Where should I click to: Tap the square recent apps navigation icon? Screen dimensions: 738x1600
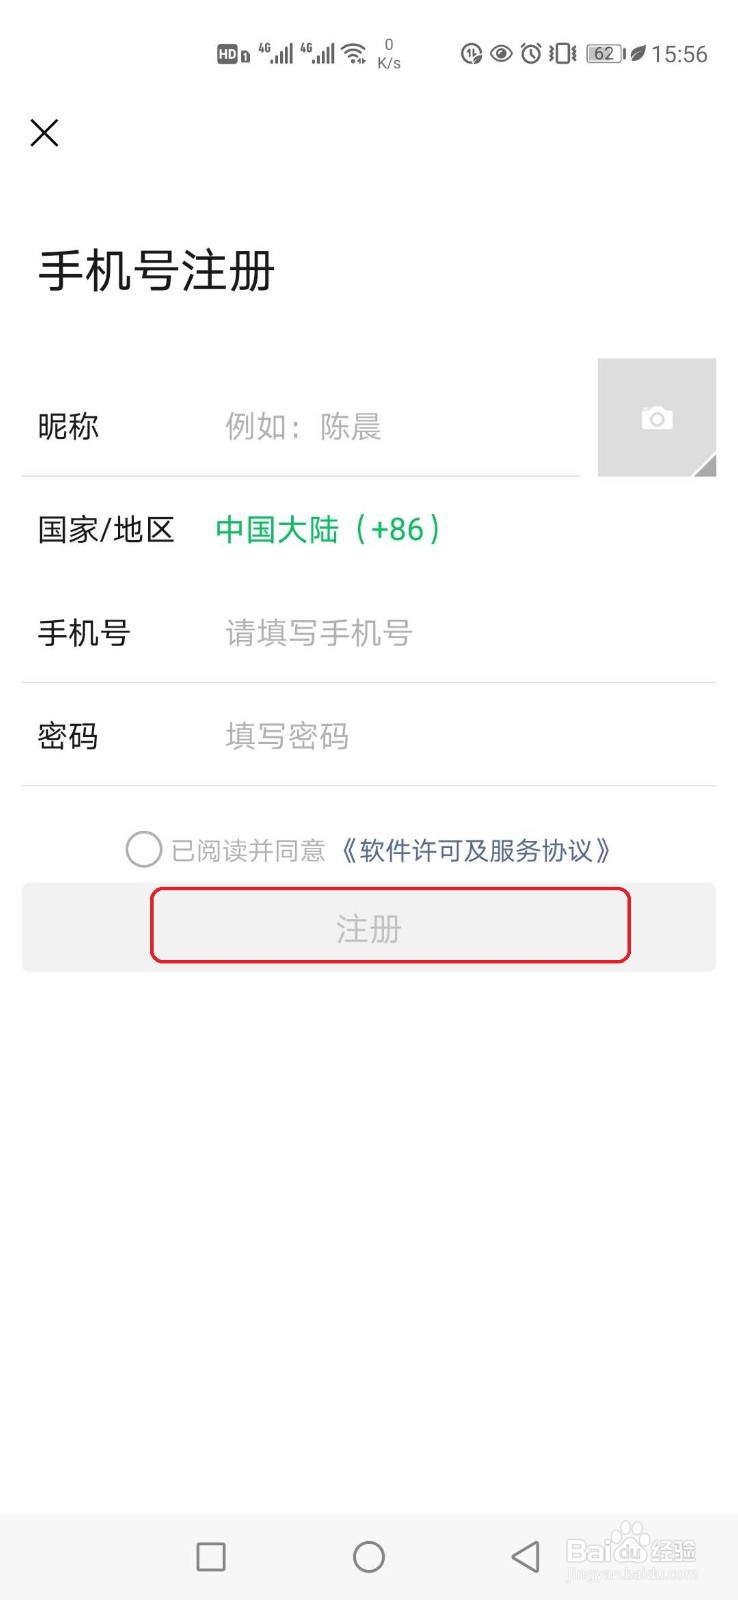[x=210, y=1557]
